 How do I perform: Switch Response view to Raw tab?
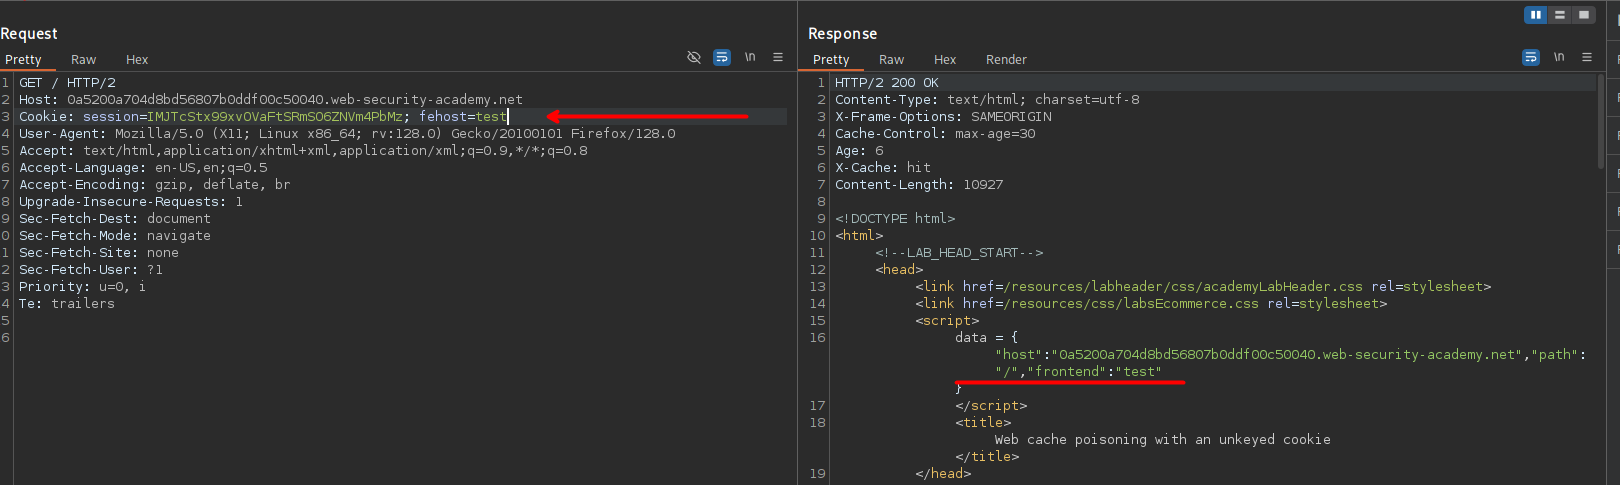(x=892, y=60)
